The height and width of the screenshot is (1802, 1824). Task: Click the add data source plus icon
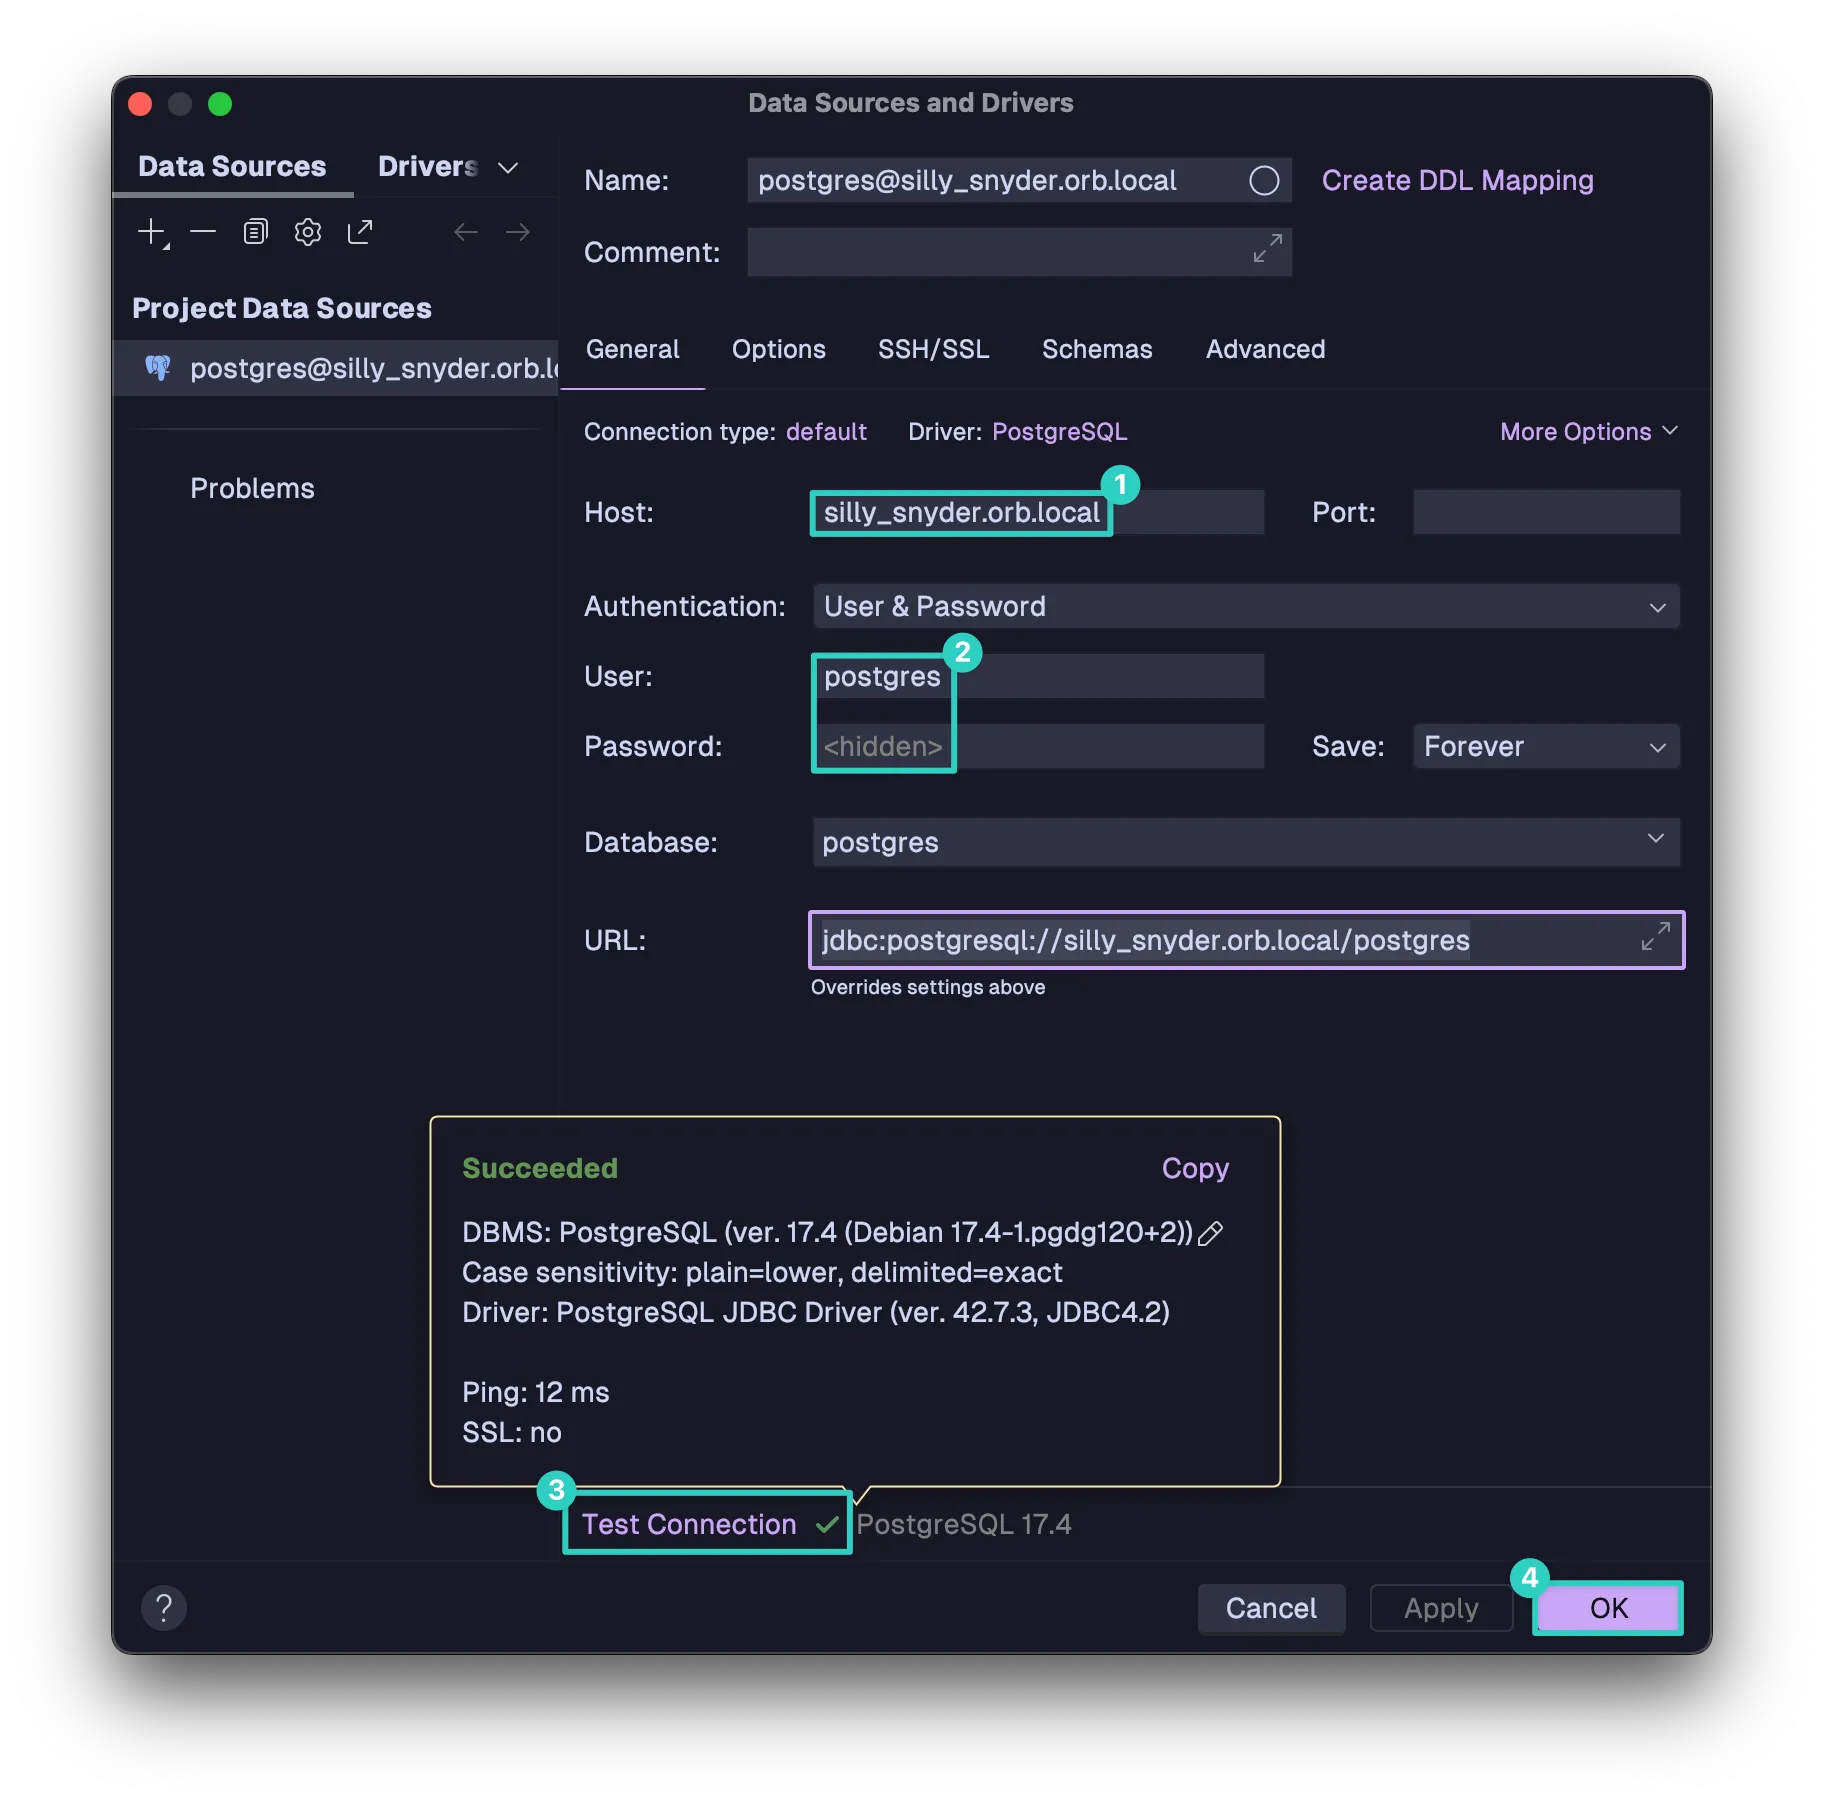[x=152, y=233]
